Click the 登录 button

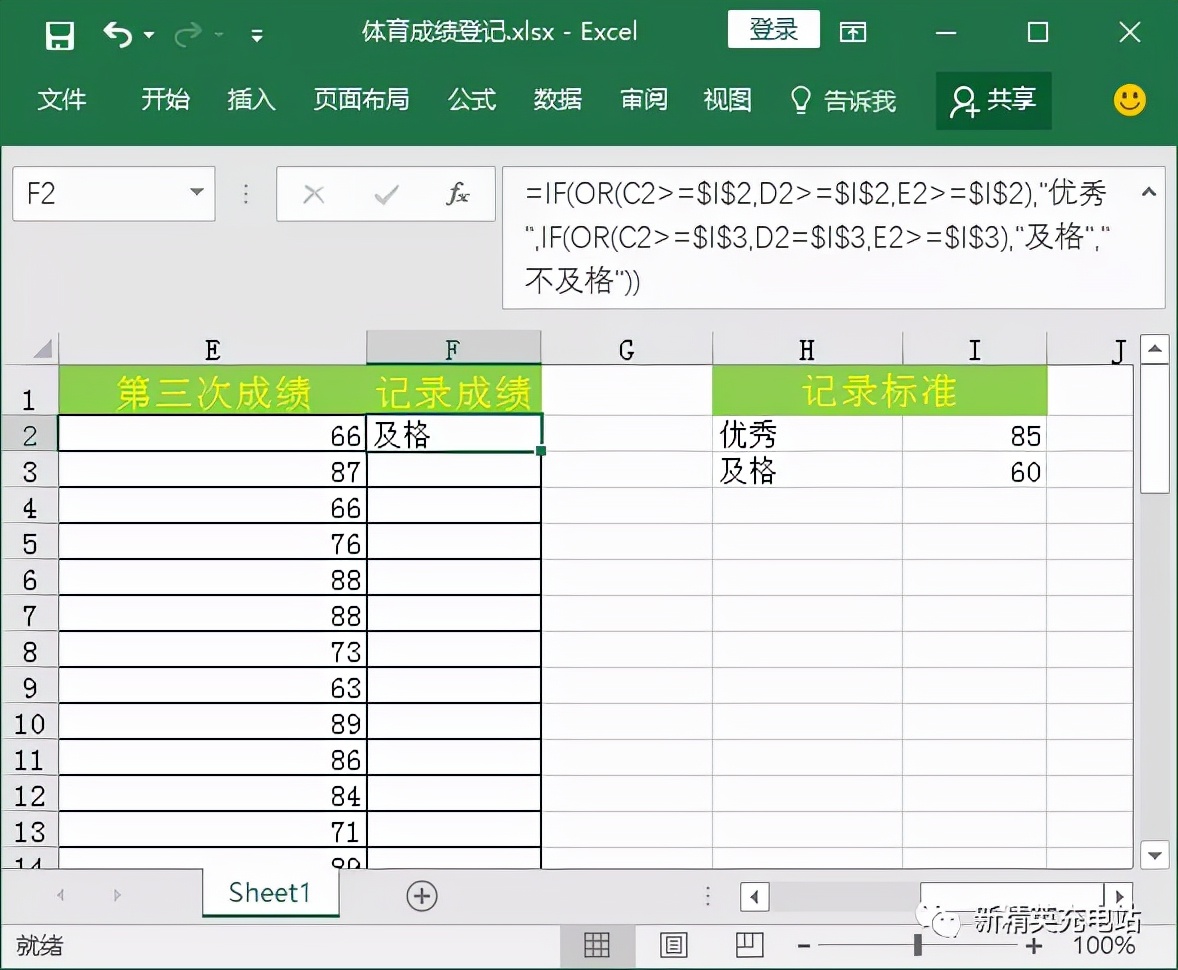coord(773,31)
